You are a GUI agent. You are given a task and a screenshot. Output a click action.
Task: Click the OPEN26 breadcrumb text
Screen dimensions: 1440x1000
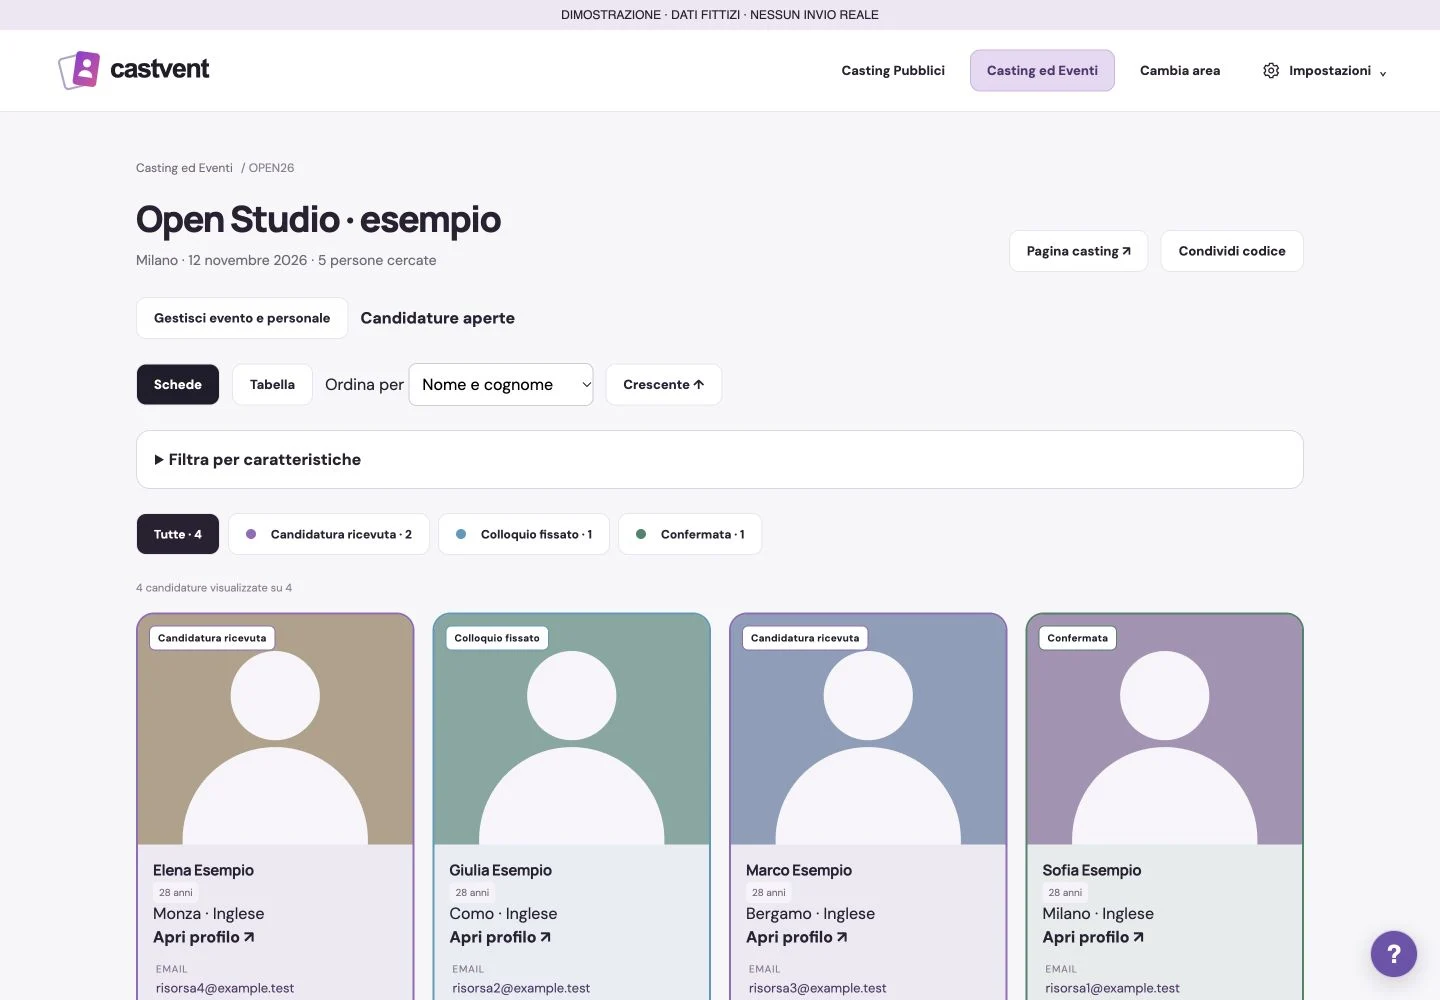pos(271,168)
